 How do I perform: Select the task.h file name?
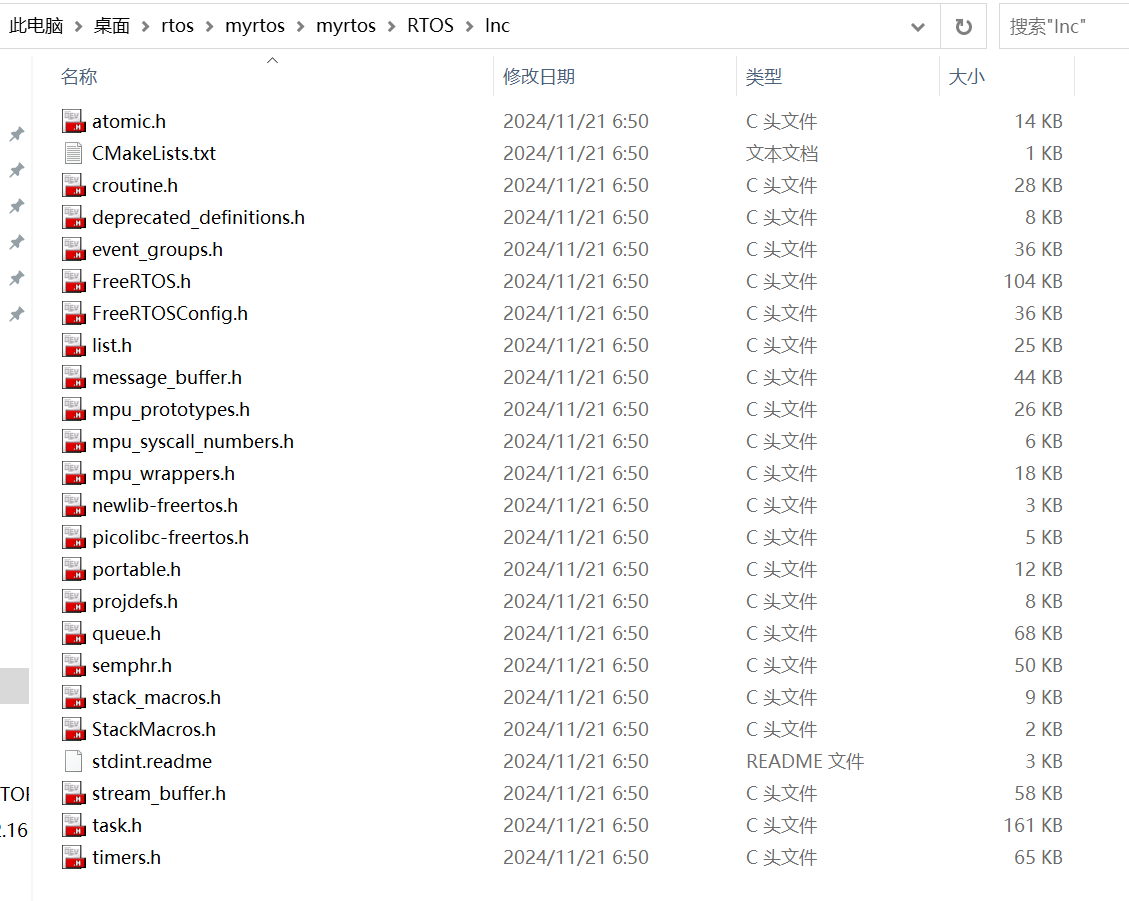[x=117, y=825]
